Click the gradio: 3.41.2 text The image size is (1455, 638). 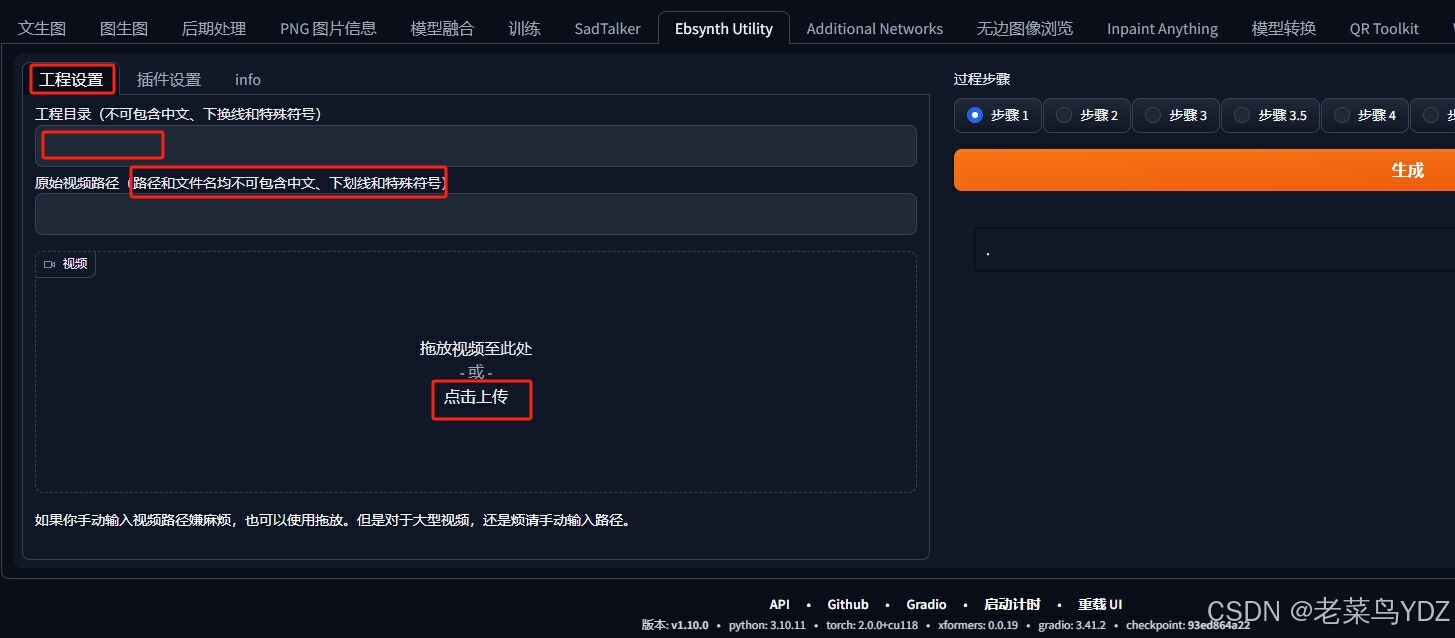coord(1072,625)
